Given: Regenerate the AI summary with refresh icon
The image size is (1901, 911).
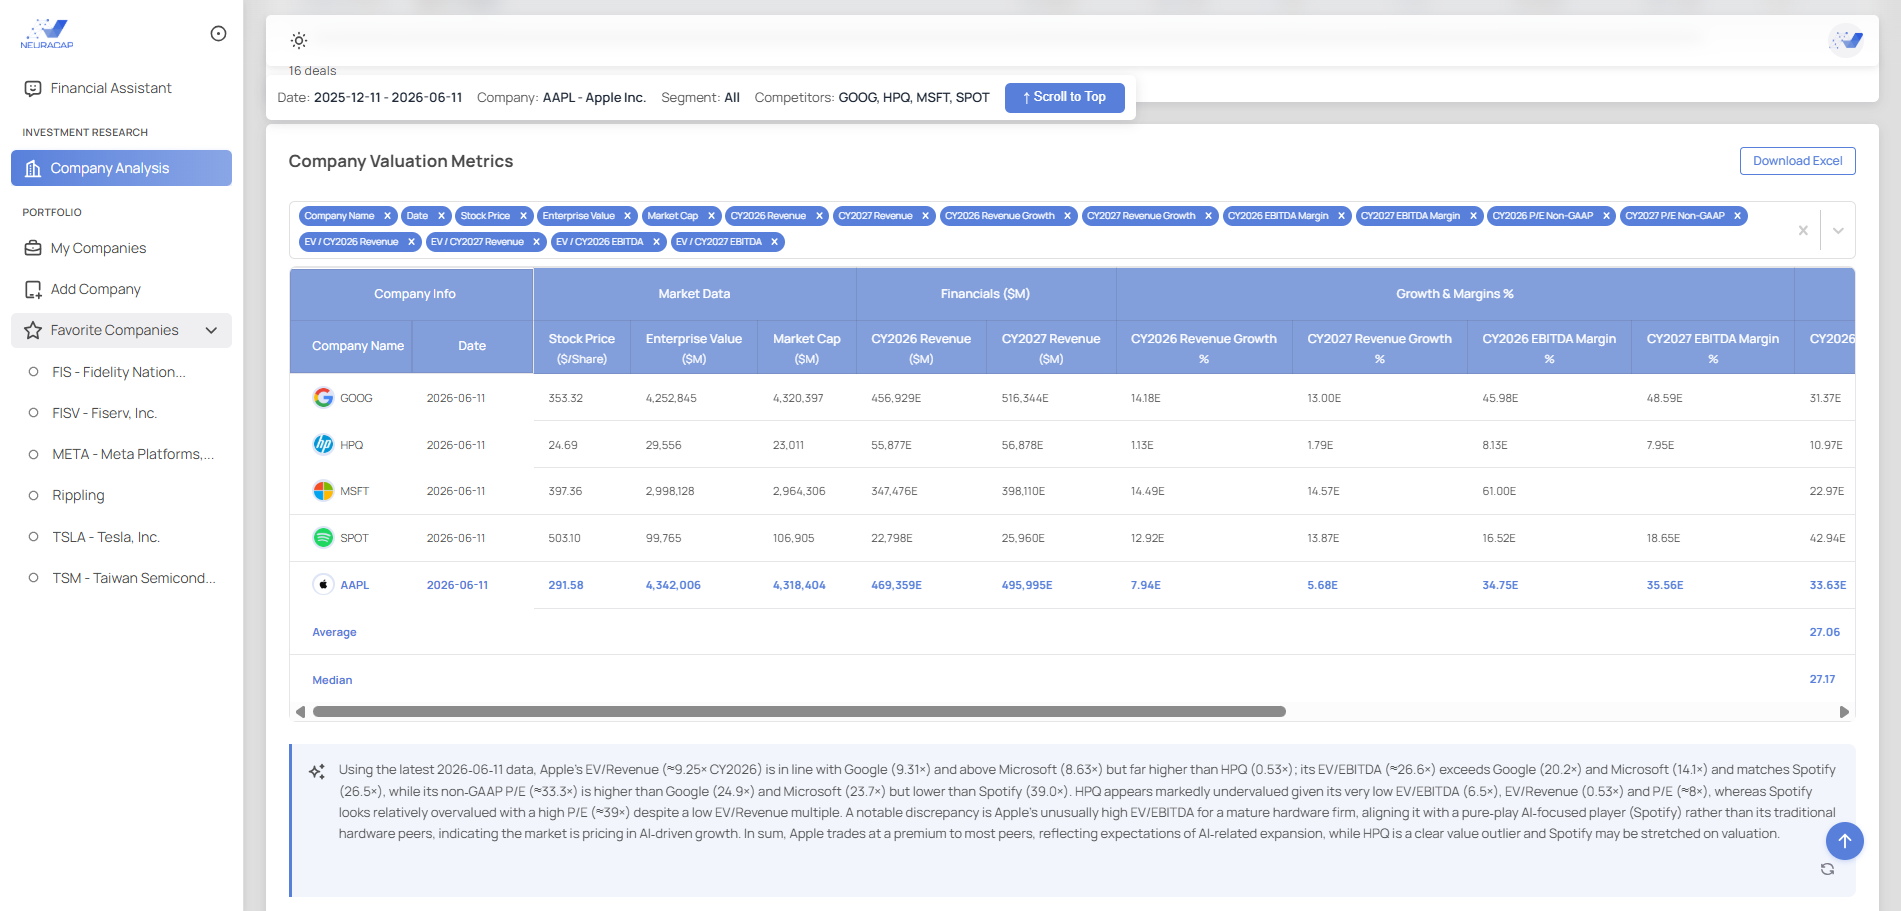Looking at the screenshot, I should (1827, 869).
